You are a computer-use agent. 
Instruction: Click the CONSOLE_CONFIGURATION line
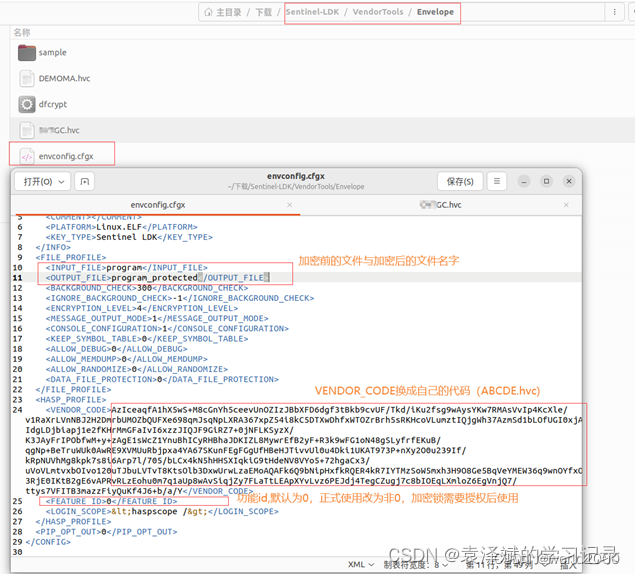[167, 329]
